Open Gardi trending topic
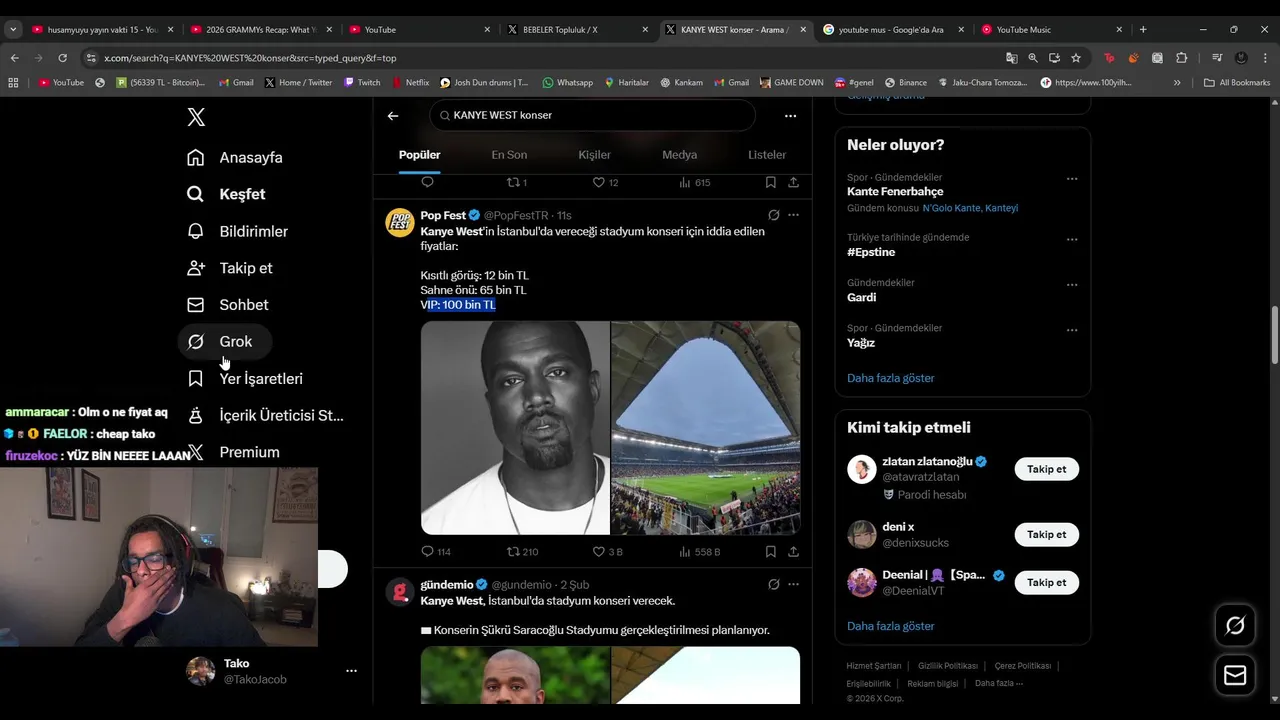 tap(861, 297)
